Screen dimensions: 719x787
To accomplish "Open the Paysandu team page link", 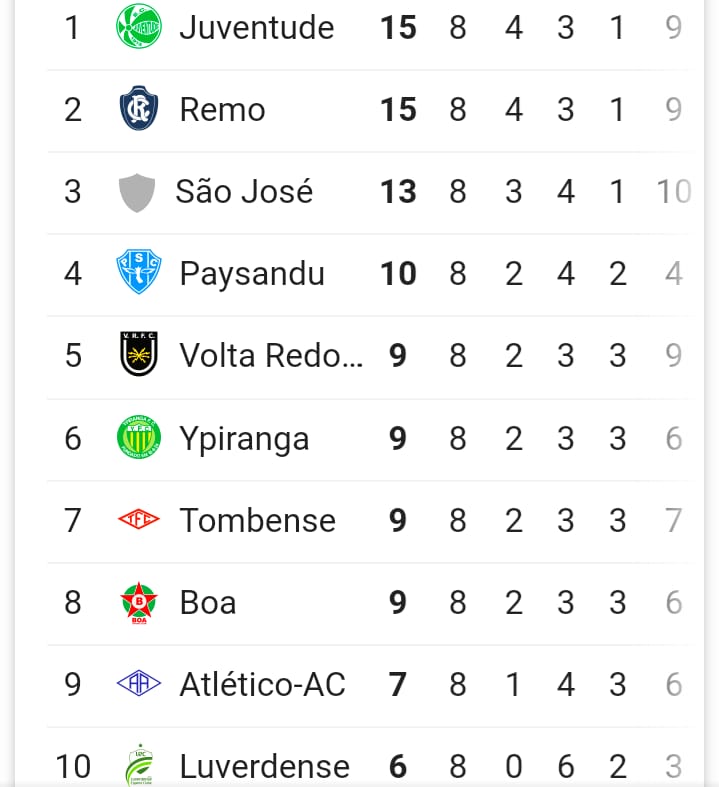I will coord(252,273).
